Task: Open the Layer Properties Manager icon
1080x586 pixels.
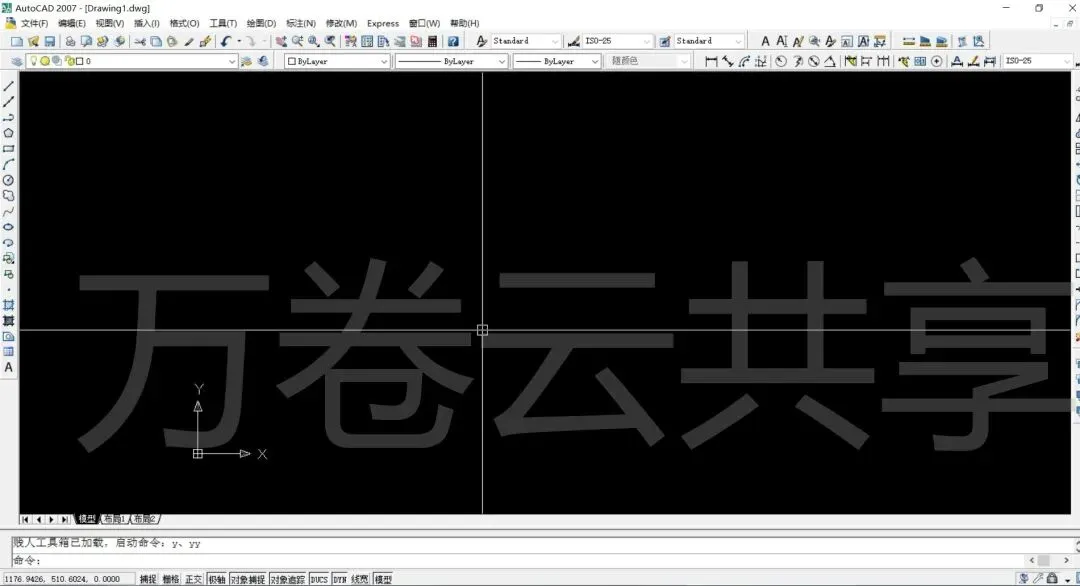Action: click(17, 61)
